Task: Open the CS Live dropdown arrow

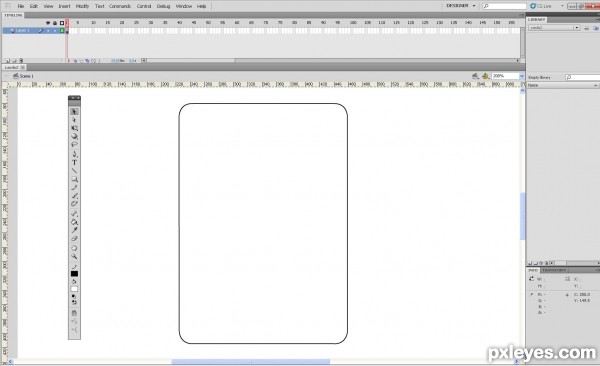Action: click(562, 6)
